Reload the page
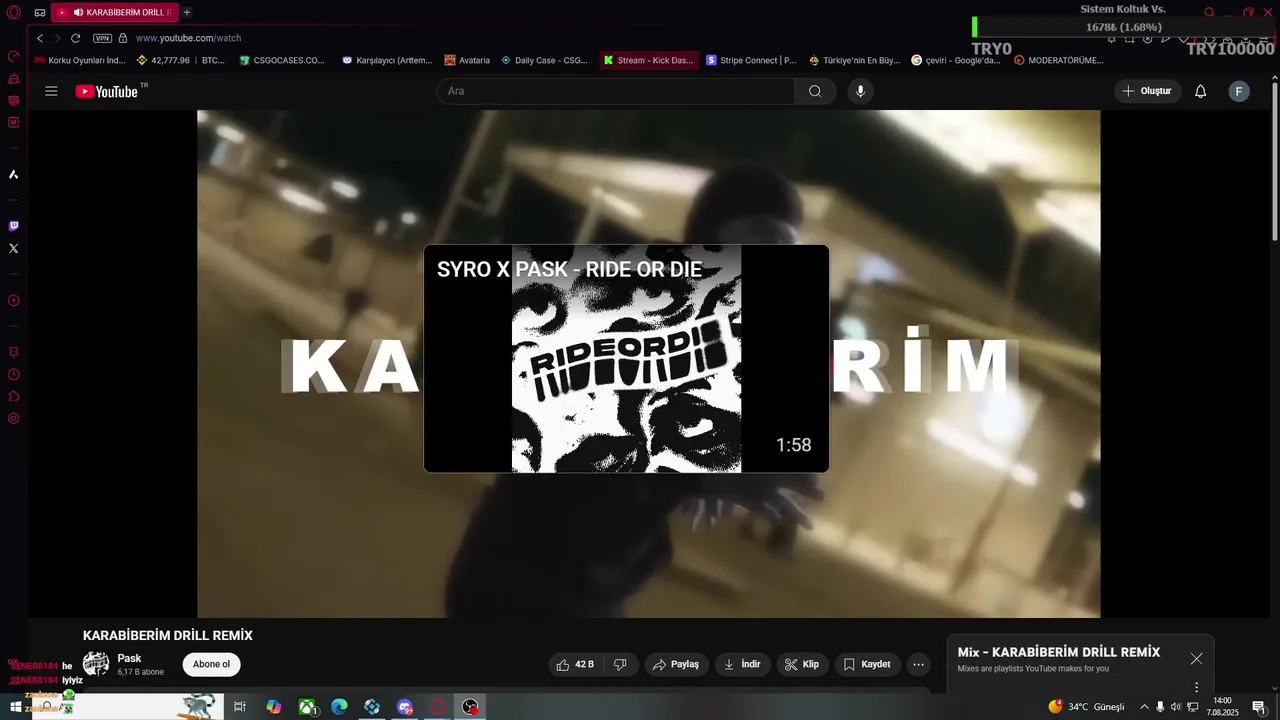Screen dimensions: 1280x720 (75, 38)
